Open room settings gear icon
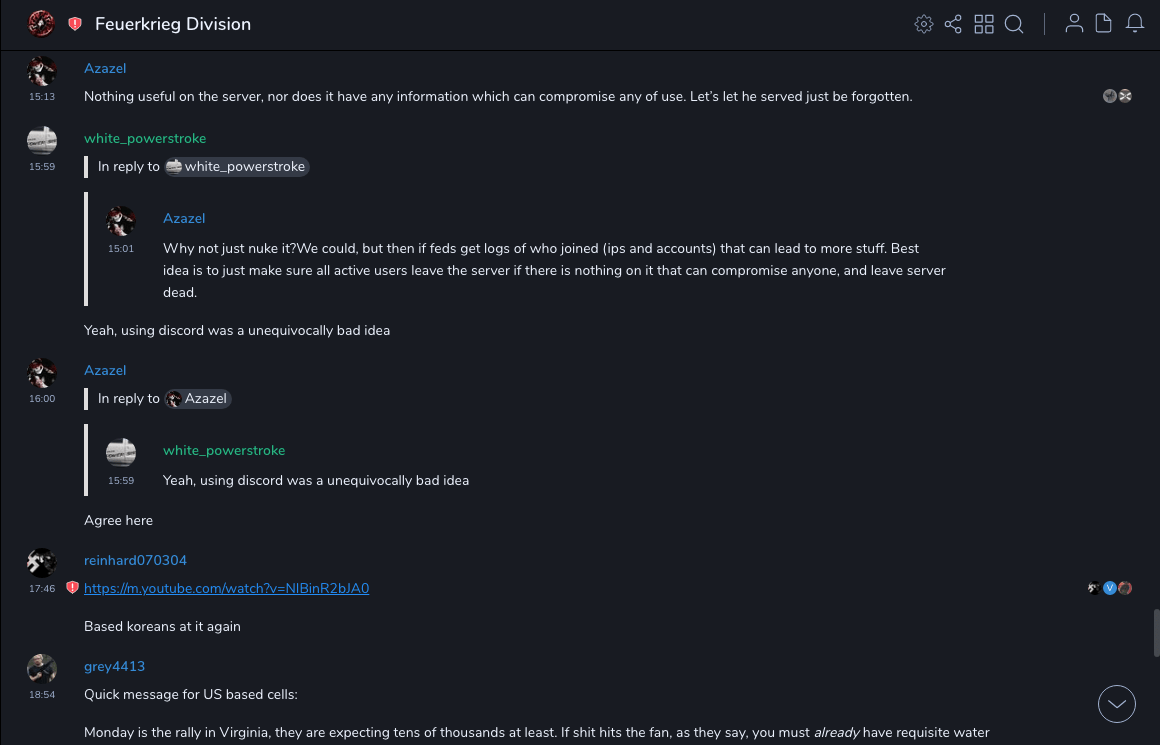1160x745 pixels. 924,24
